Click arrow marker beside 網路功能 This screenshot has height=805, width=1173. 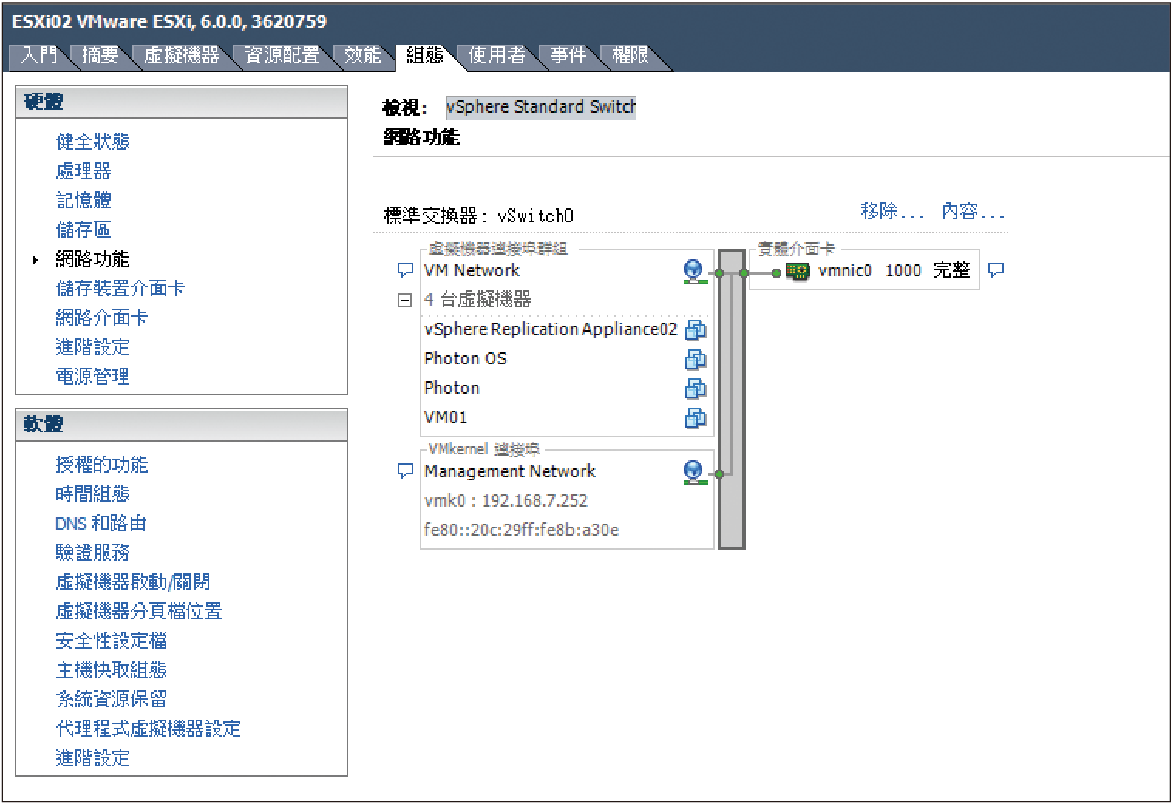coord(35,260)
